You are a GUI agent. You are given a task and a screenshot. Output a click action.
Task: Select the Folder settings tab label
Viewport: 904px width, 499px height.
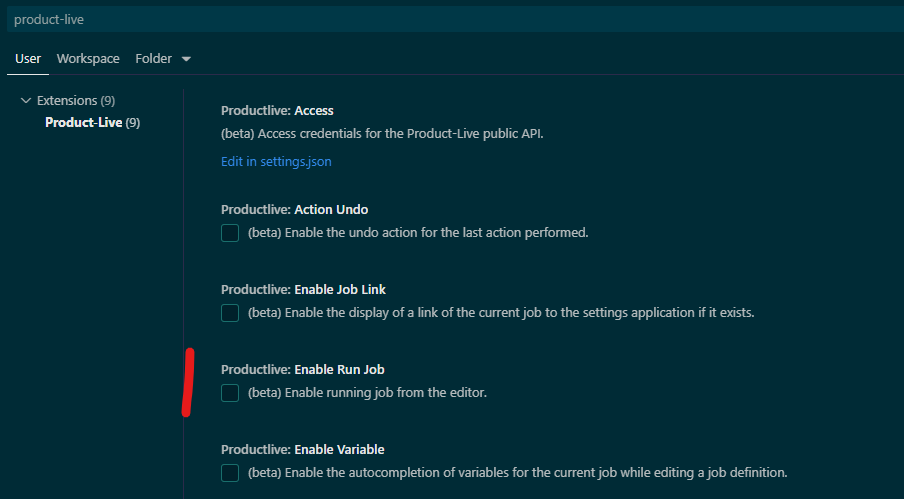click(153, 59)
